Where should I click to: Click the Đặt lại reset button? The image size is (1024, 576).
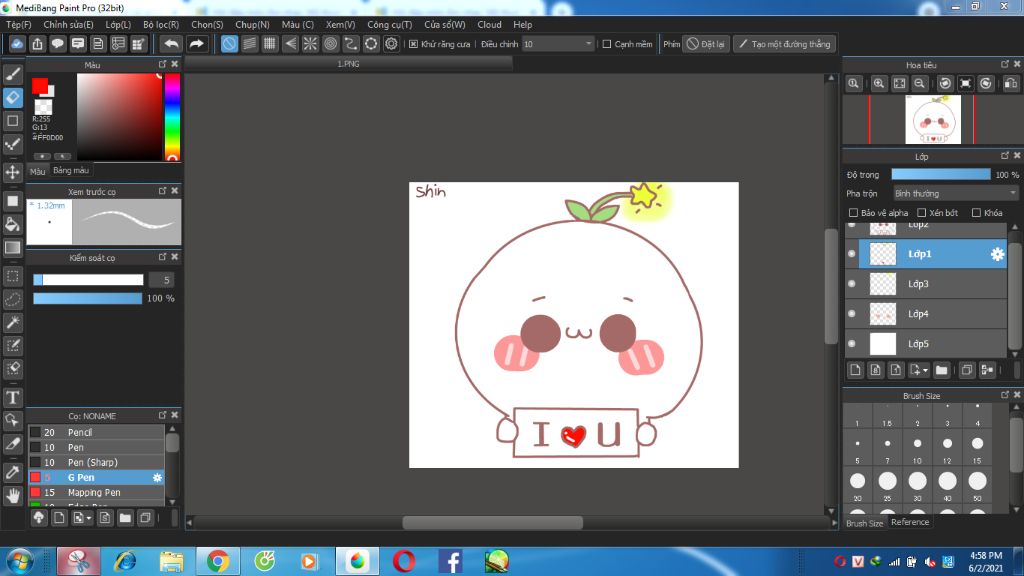click(x=706, y=44)
